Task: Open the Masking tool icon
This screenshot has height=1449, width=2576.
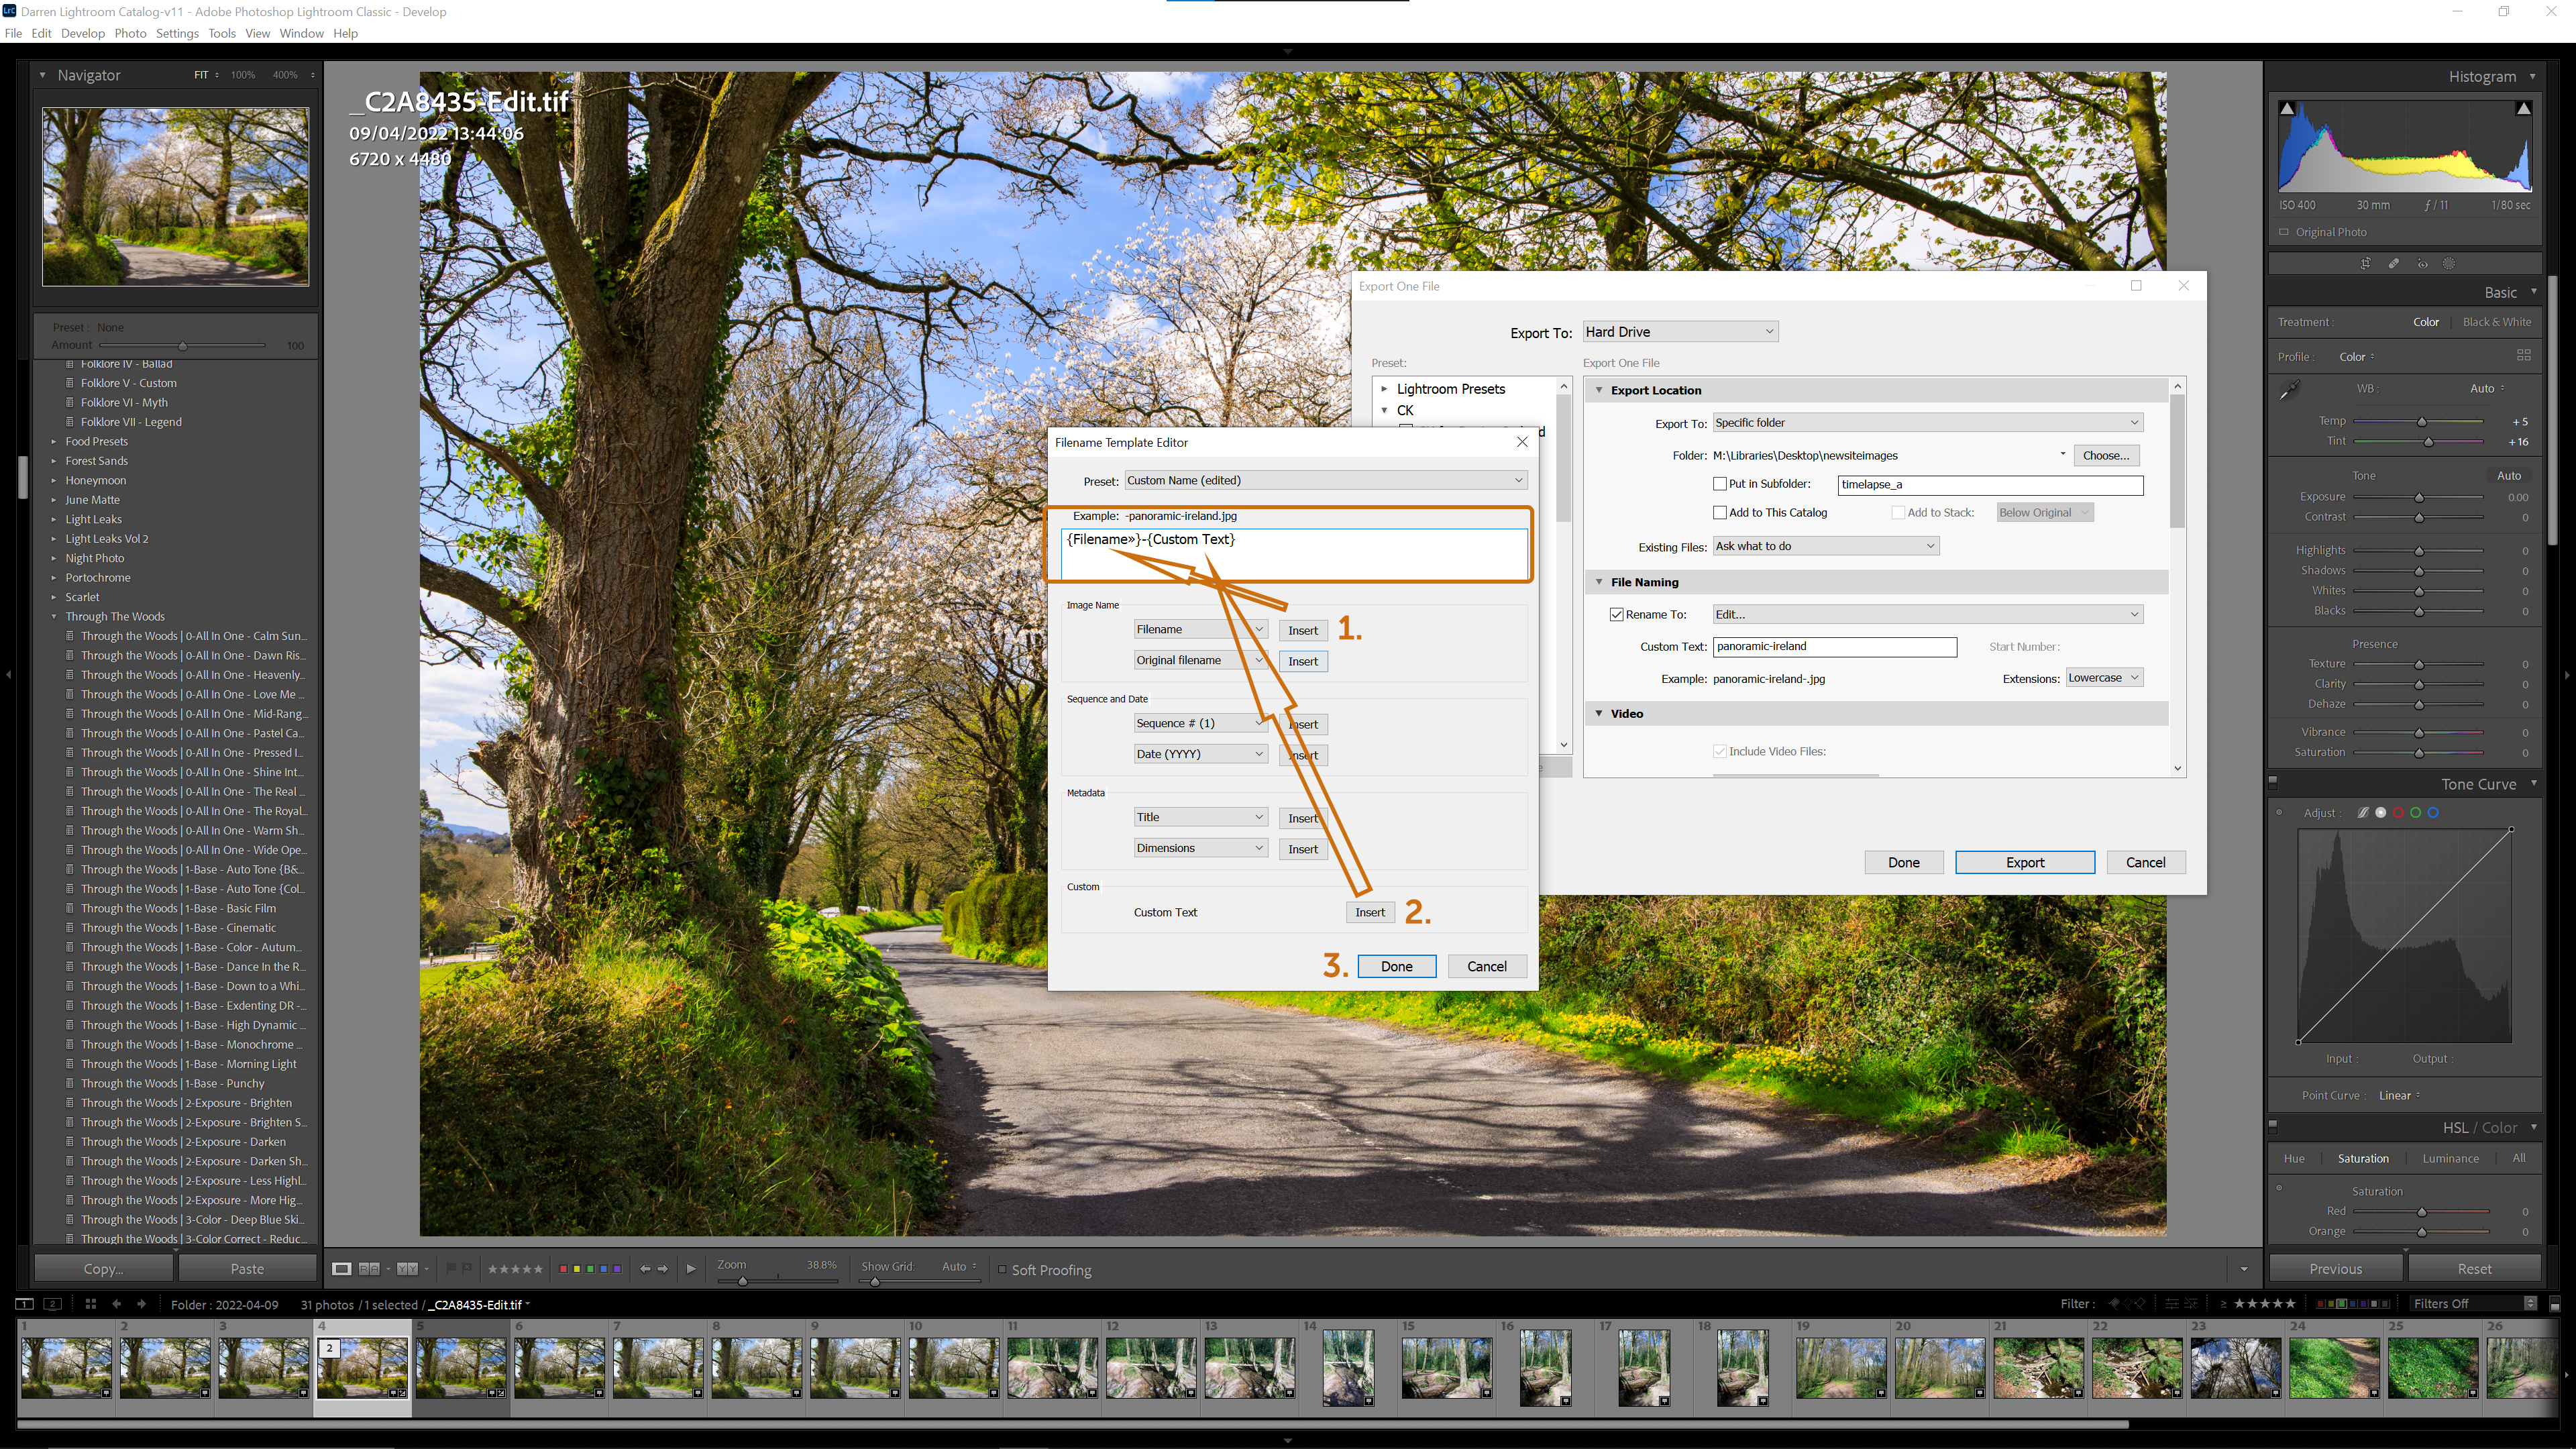Action: click(x=2449, y=264)
